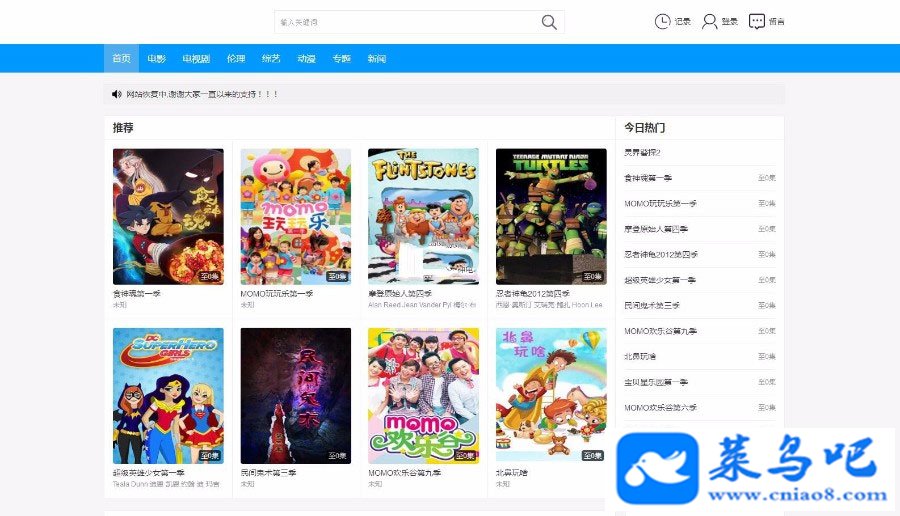Image resolution: width=900 pixels, height=516 pixels.
Task: Open the Flintstones poster thumbnail
Action: [423, 216]
